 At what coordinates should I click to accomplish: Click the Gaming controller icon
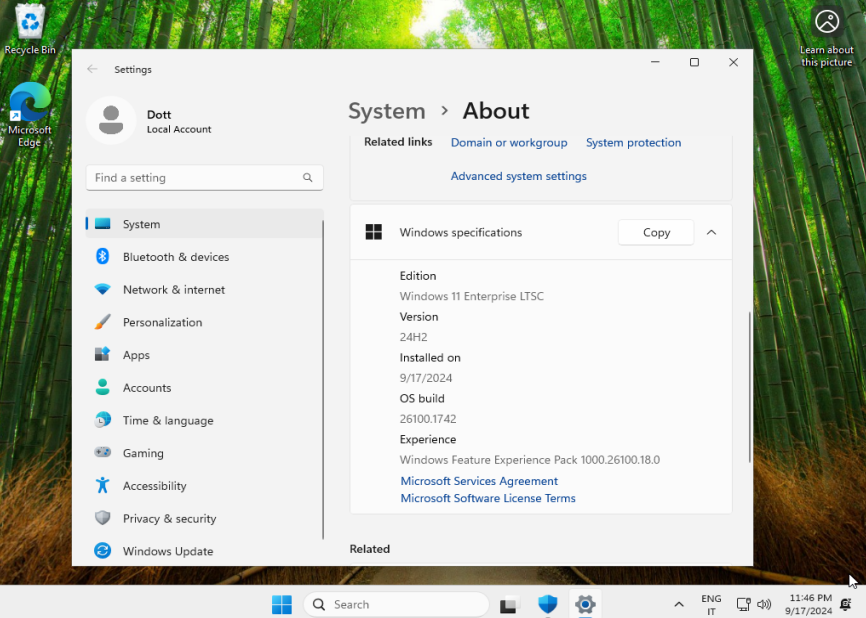(102, 452)
